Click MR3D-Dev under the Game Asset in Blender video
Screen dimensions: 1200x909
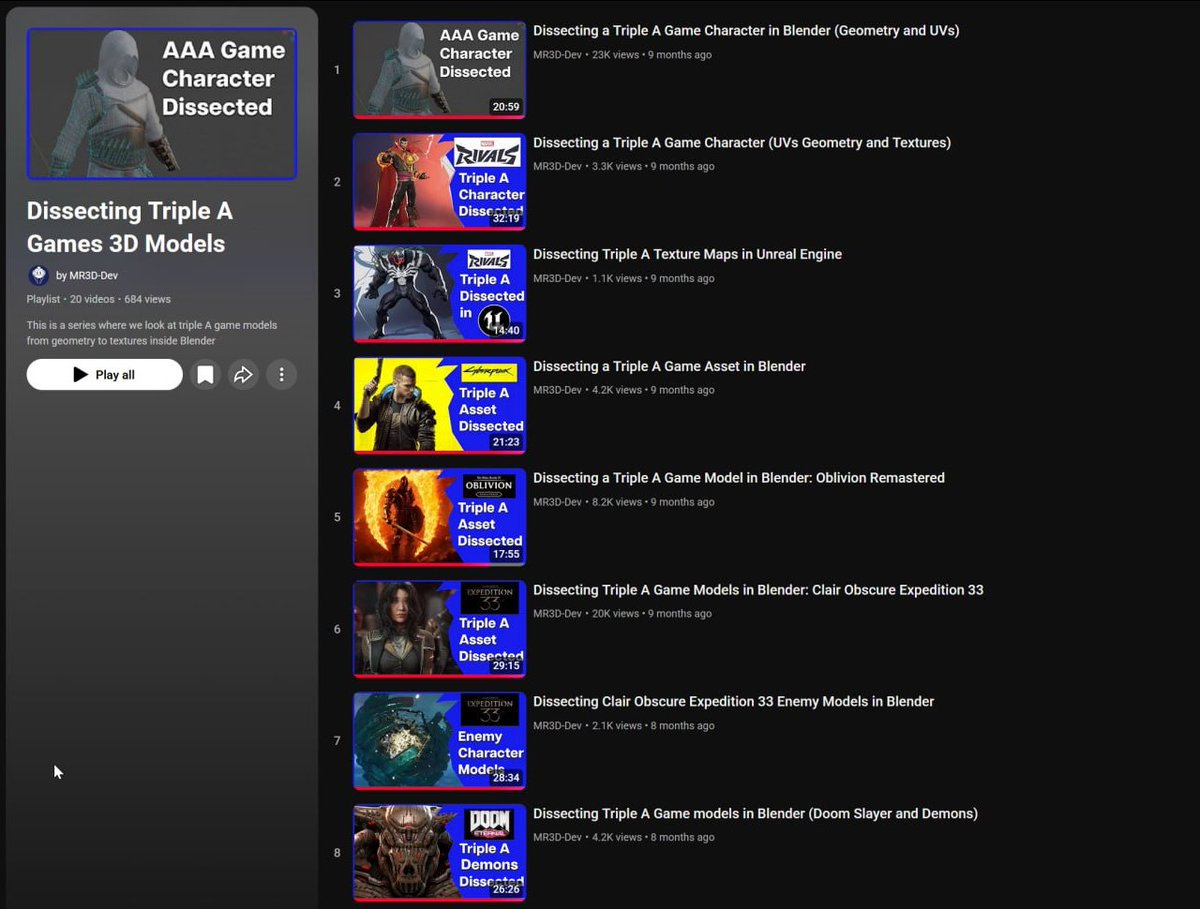[x=557, y=391]
